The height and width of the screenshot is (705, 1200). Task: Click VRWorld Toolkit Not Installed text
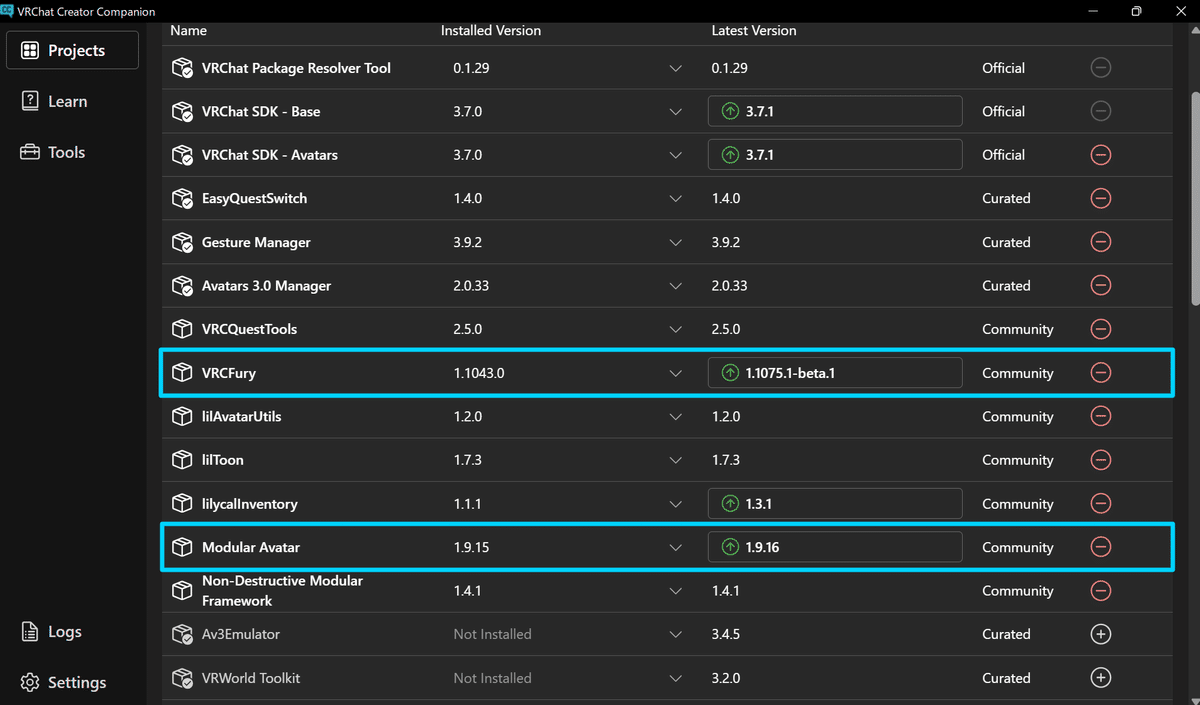tap(492, 678)
